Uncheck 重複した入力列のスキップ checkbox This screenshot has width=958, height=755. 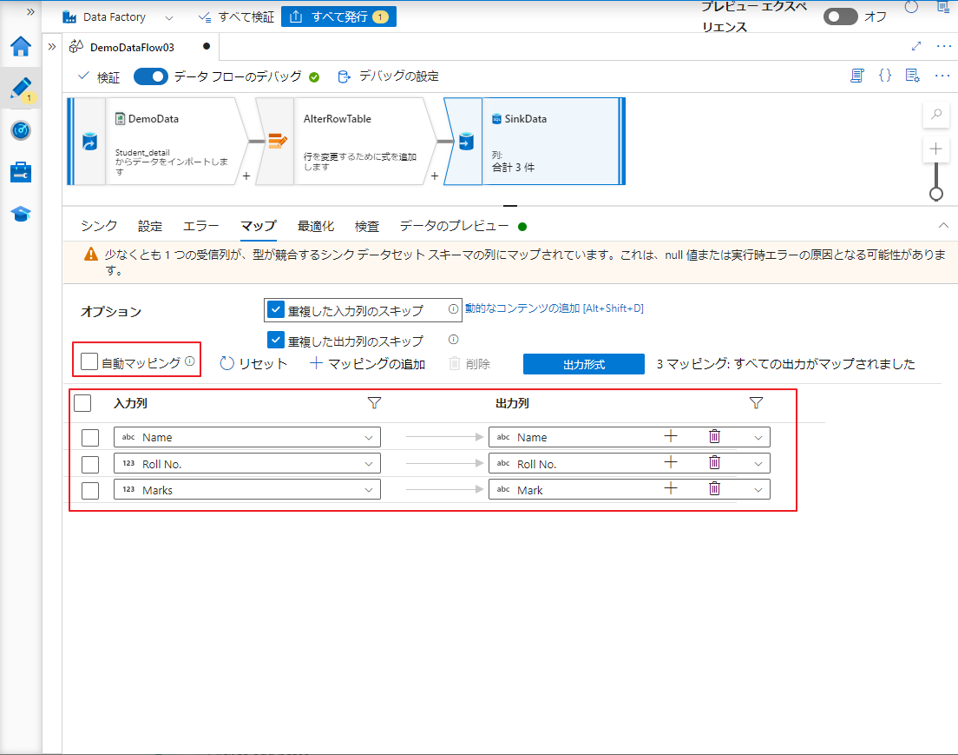click(x=277, y=310)
